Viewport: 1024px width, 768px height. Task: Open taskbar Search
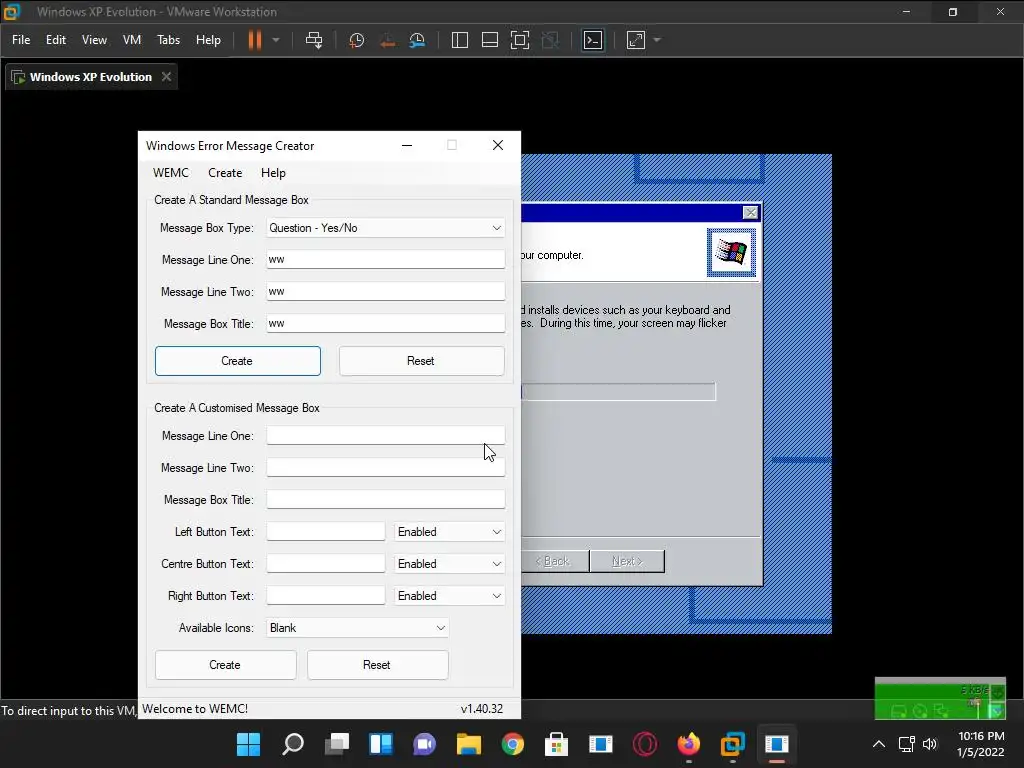[x=293, y=744]
